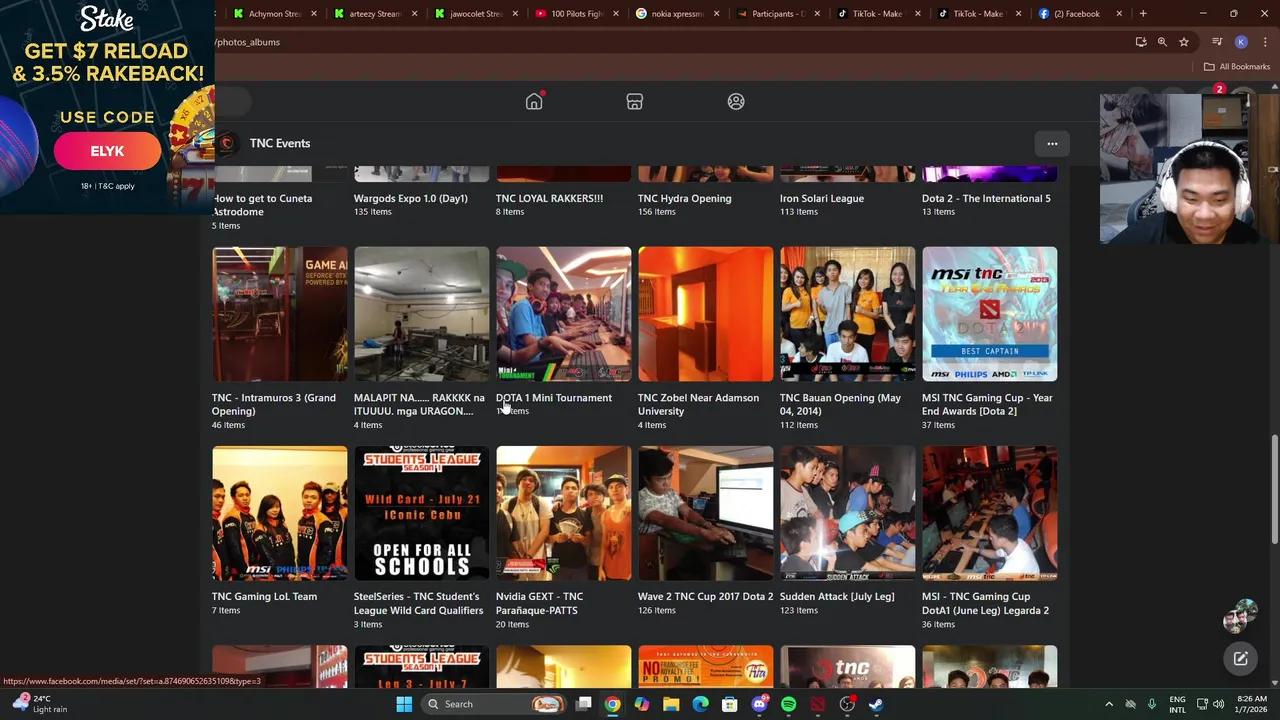The width and height of the screenshot is (1280, 720).
Task: Open the TNC Events page title link
Action: click(280, 143)
